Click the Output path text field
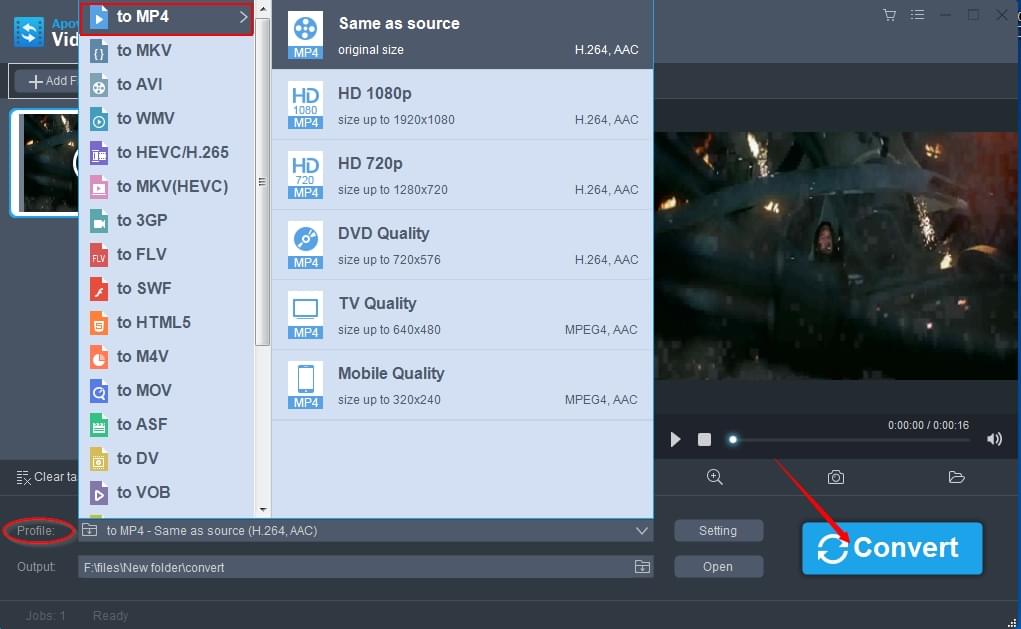Viewport: 1021px width, 629px height. [350, 567]
